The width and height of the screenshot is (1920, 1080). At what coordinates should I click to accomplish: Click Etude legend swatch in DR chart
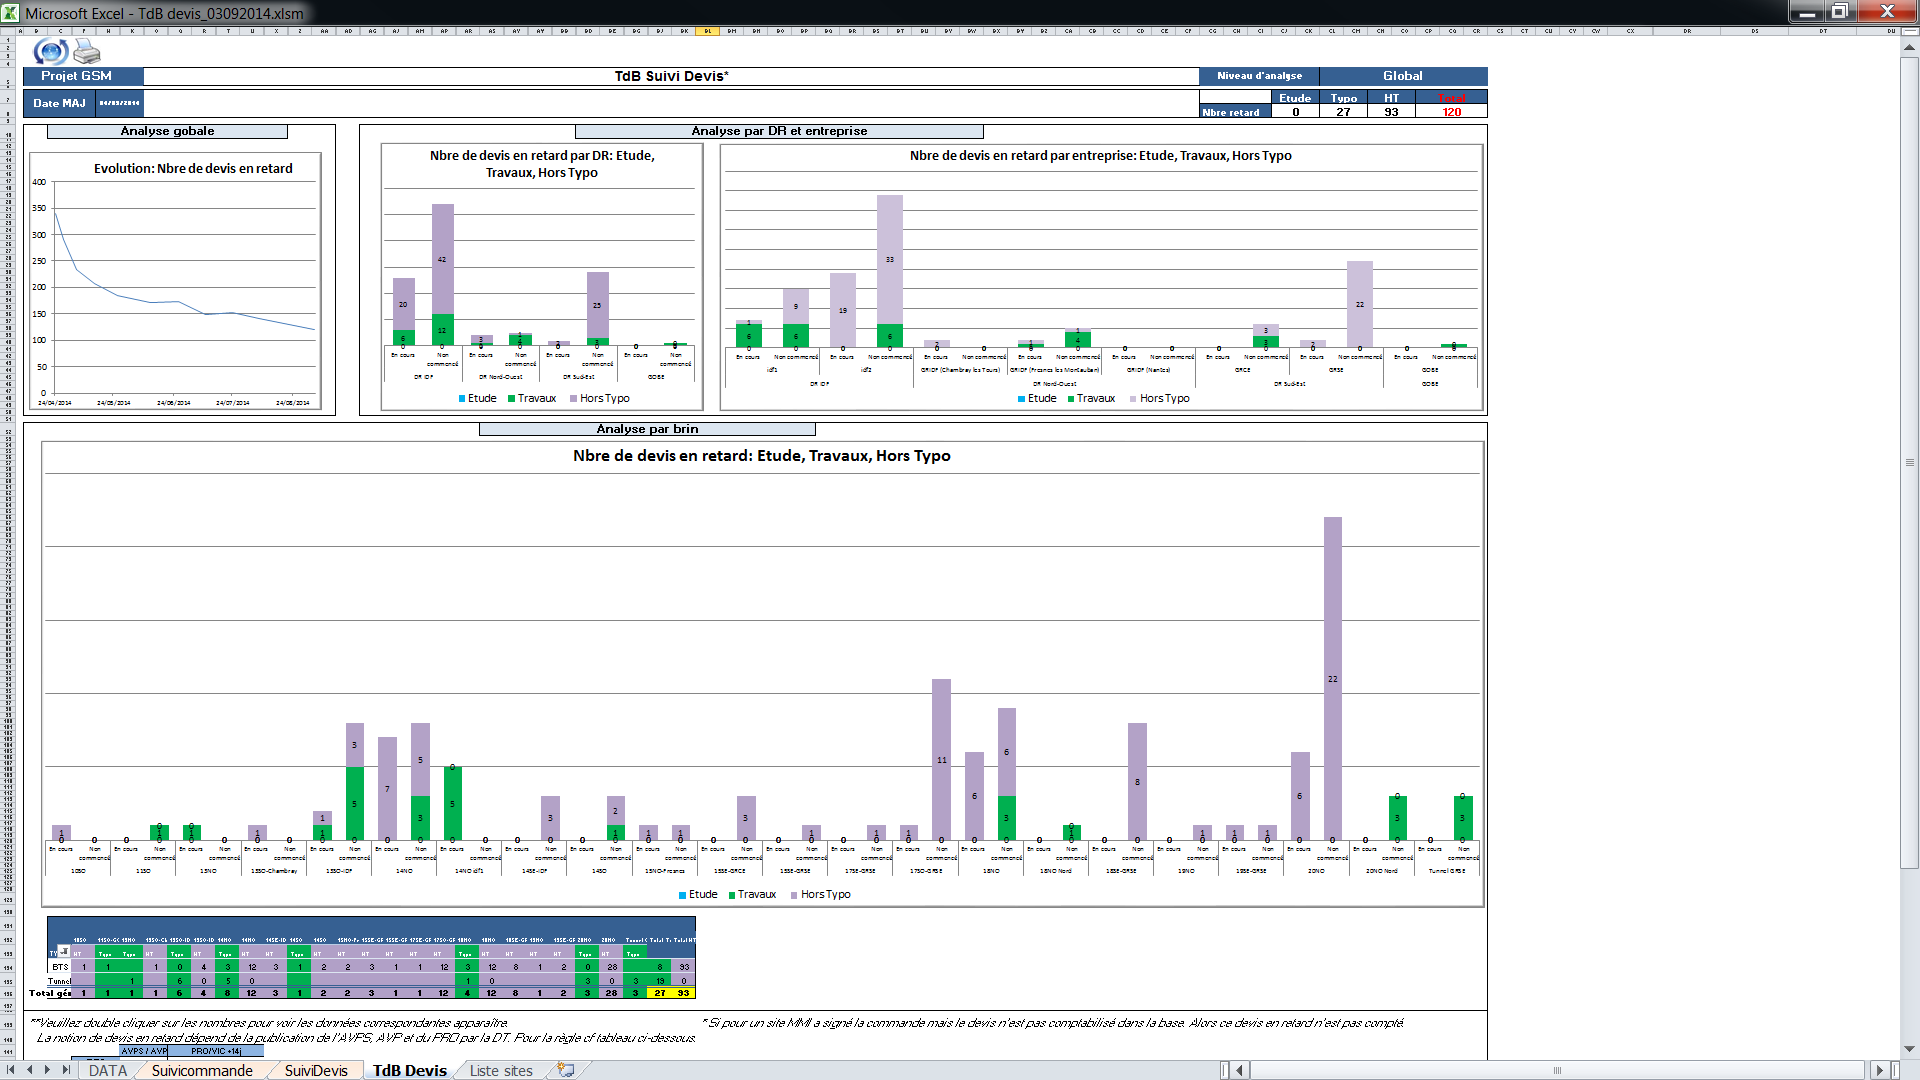pyautogui.click(x=462, y=399)
